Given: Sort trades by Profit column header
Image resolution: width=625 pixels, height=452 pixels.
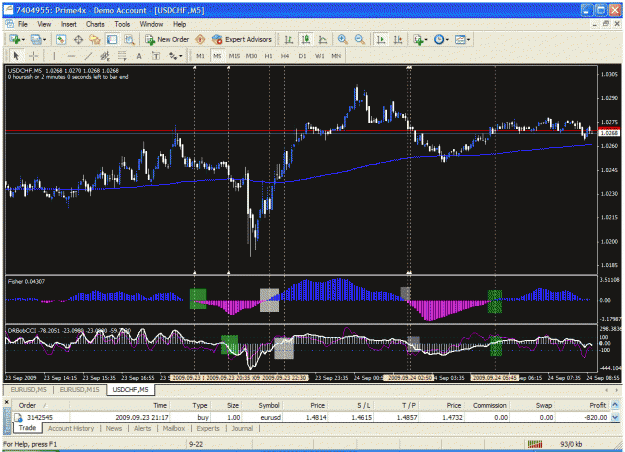Looking at the screenshot, I should coord(597,405).
